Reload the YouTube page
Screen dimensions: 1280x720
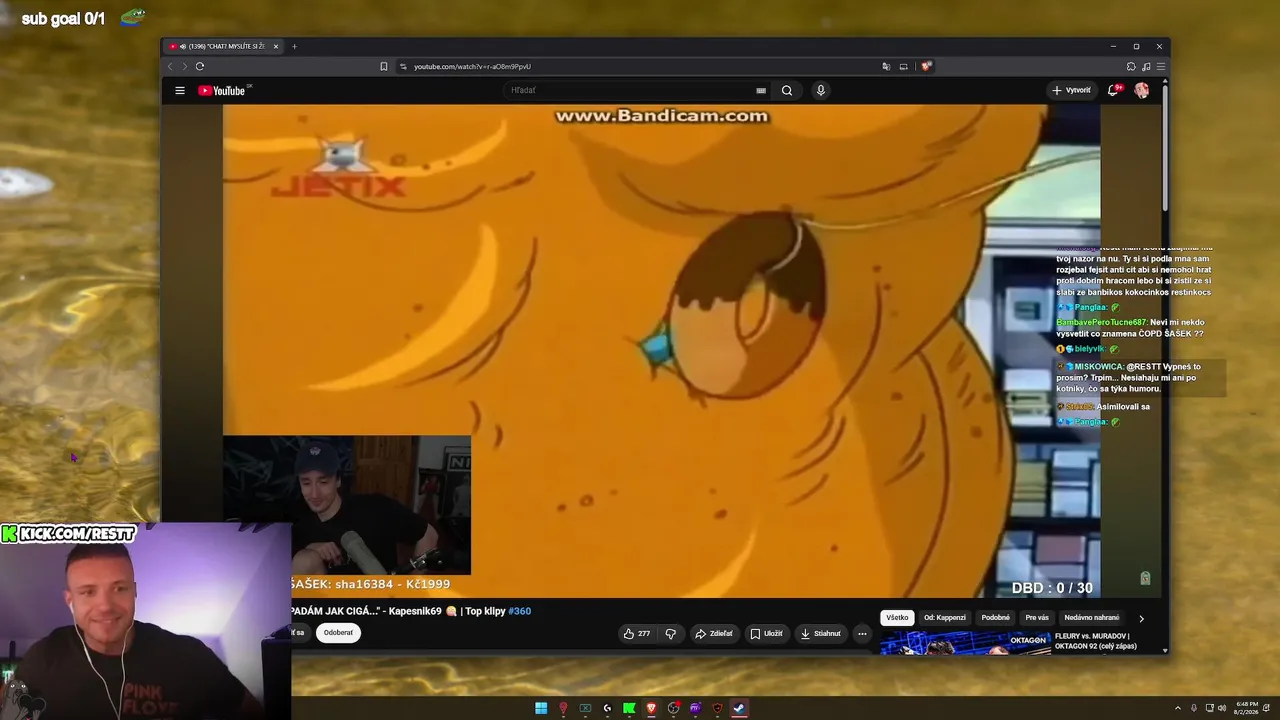200,66
